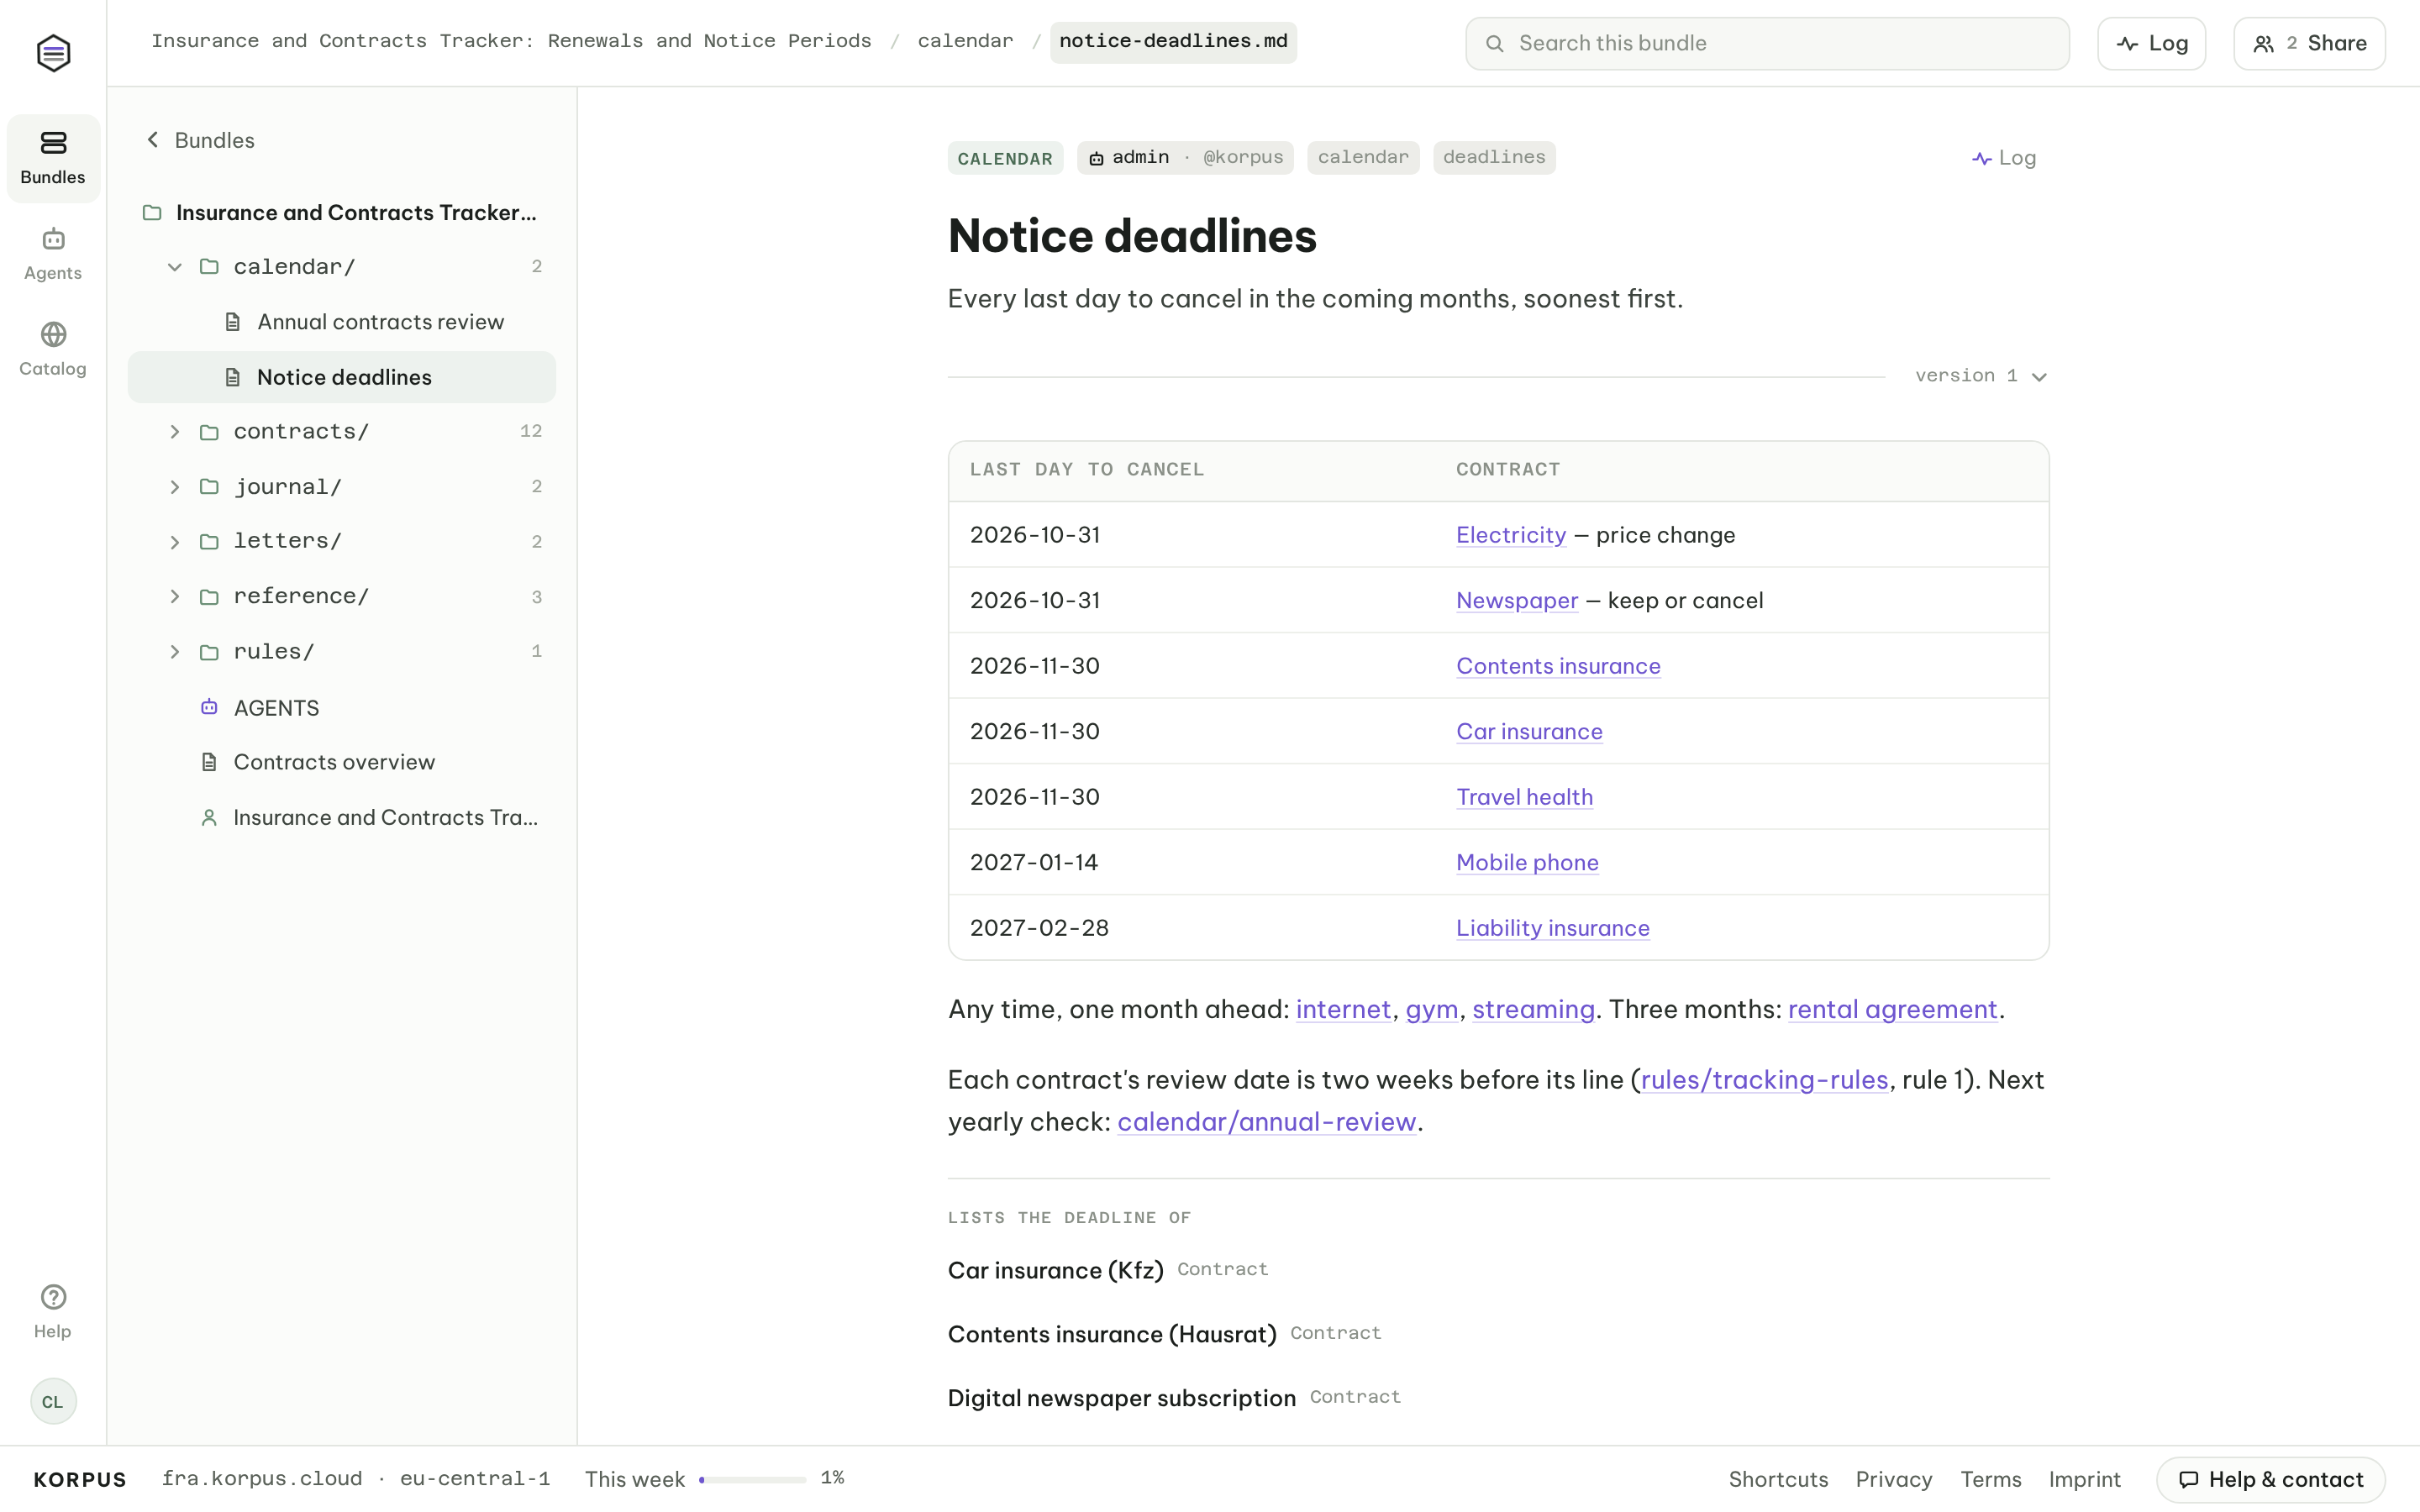Expand the reference/ folder
Image resolution: width=2420 pixels, height=1512 pixels.
pyautogui.click(x=175, y=597)
